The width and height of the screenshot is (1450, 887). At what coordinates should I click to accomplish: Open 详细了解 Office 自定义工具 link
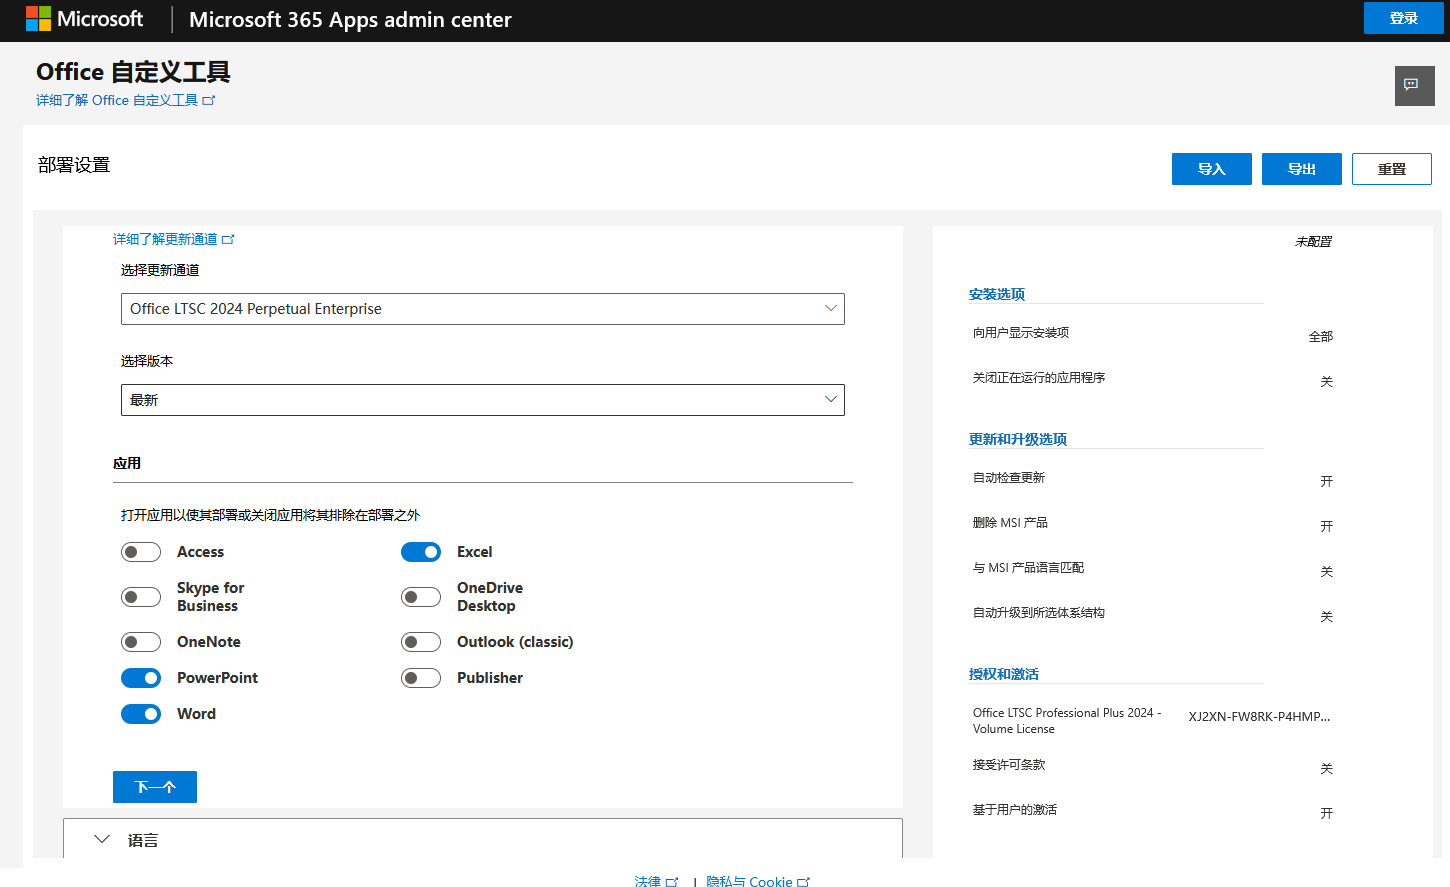point(117,100)
